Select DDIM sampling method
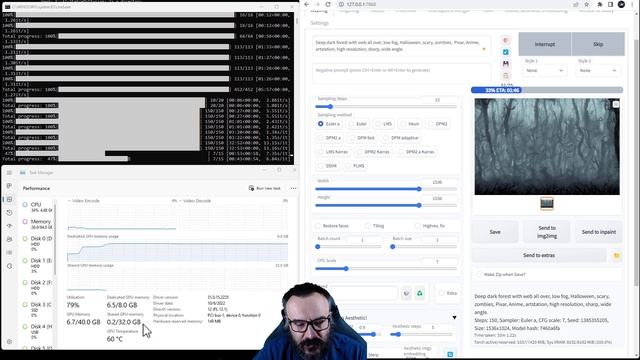 (327, 166)
